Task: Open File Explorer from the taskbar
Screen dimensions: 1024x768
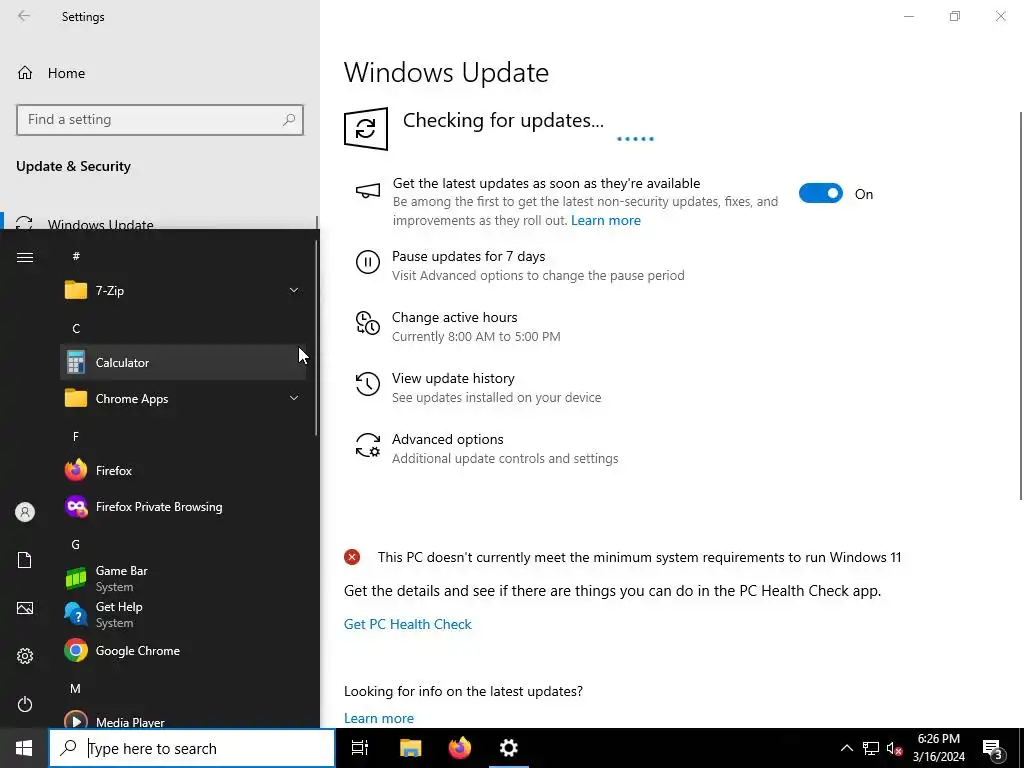Action: [410, 748]
